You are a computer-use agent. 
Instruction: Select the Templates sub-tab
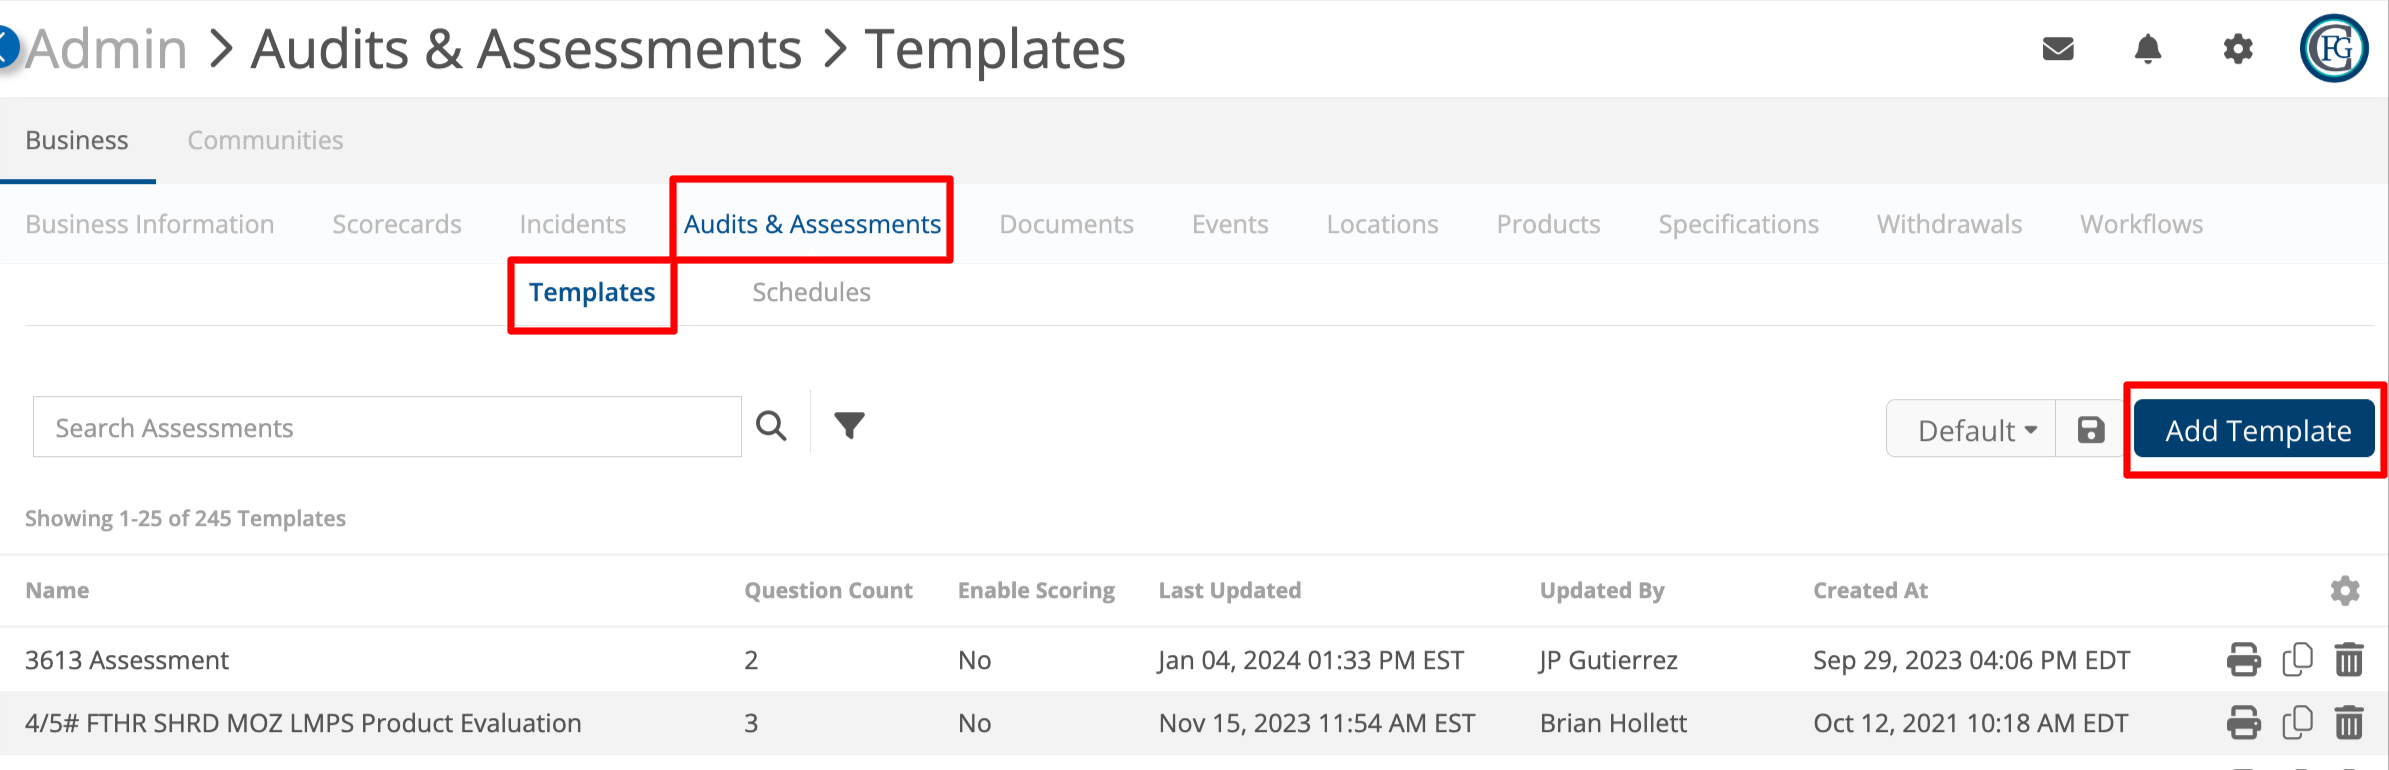pos(592,292)
